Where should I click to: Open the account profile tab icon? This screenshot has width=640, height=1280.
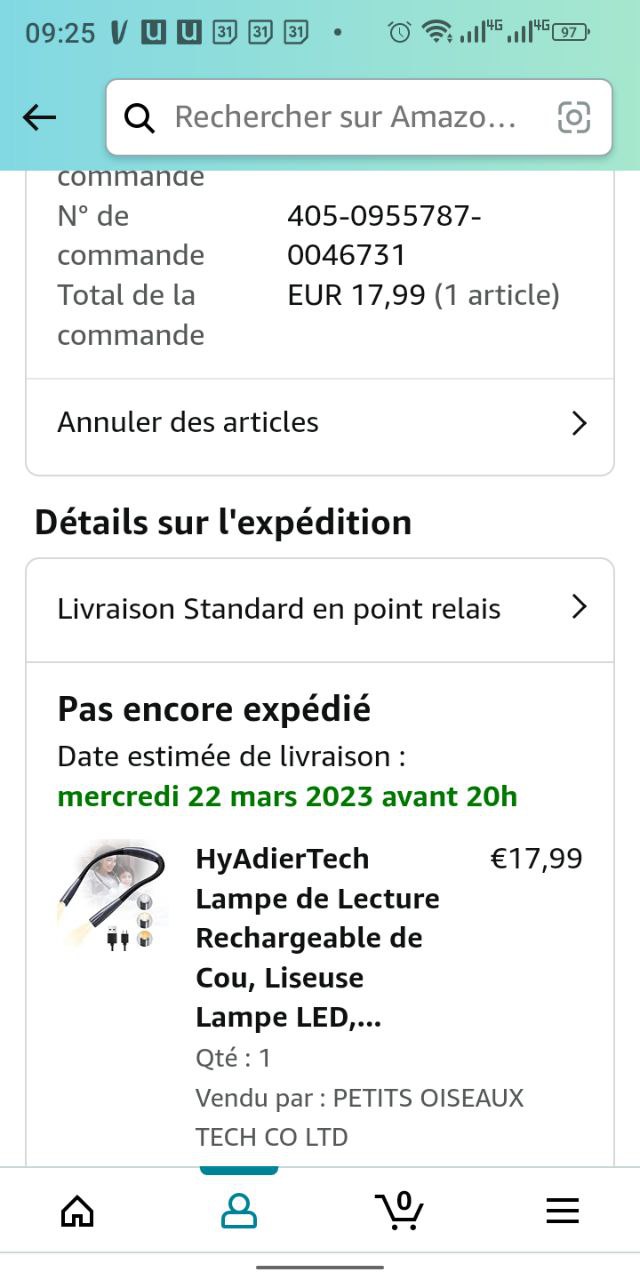pos(239,1211)
